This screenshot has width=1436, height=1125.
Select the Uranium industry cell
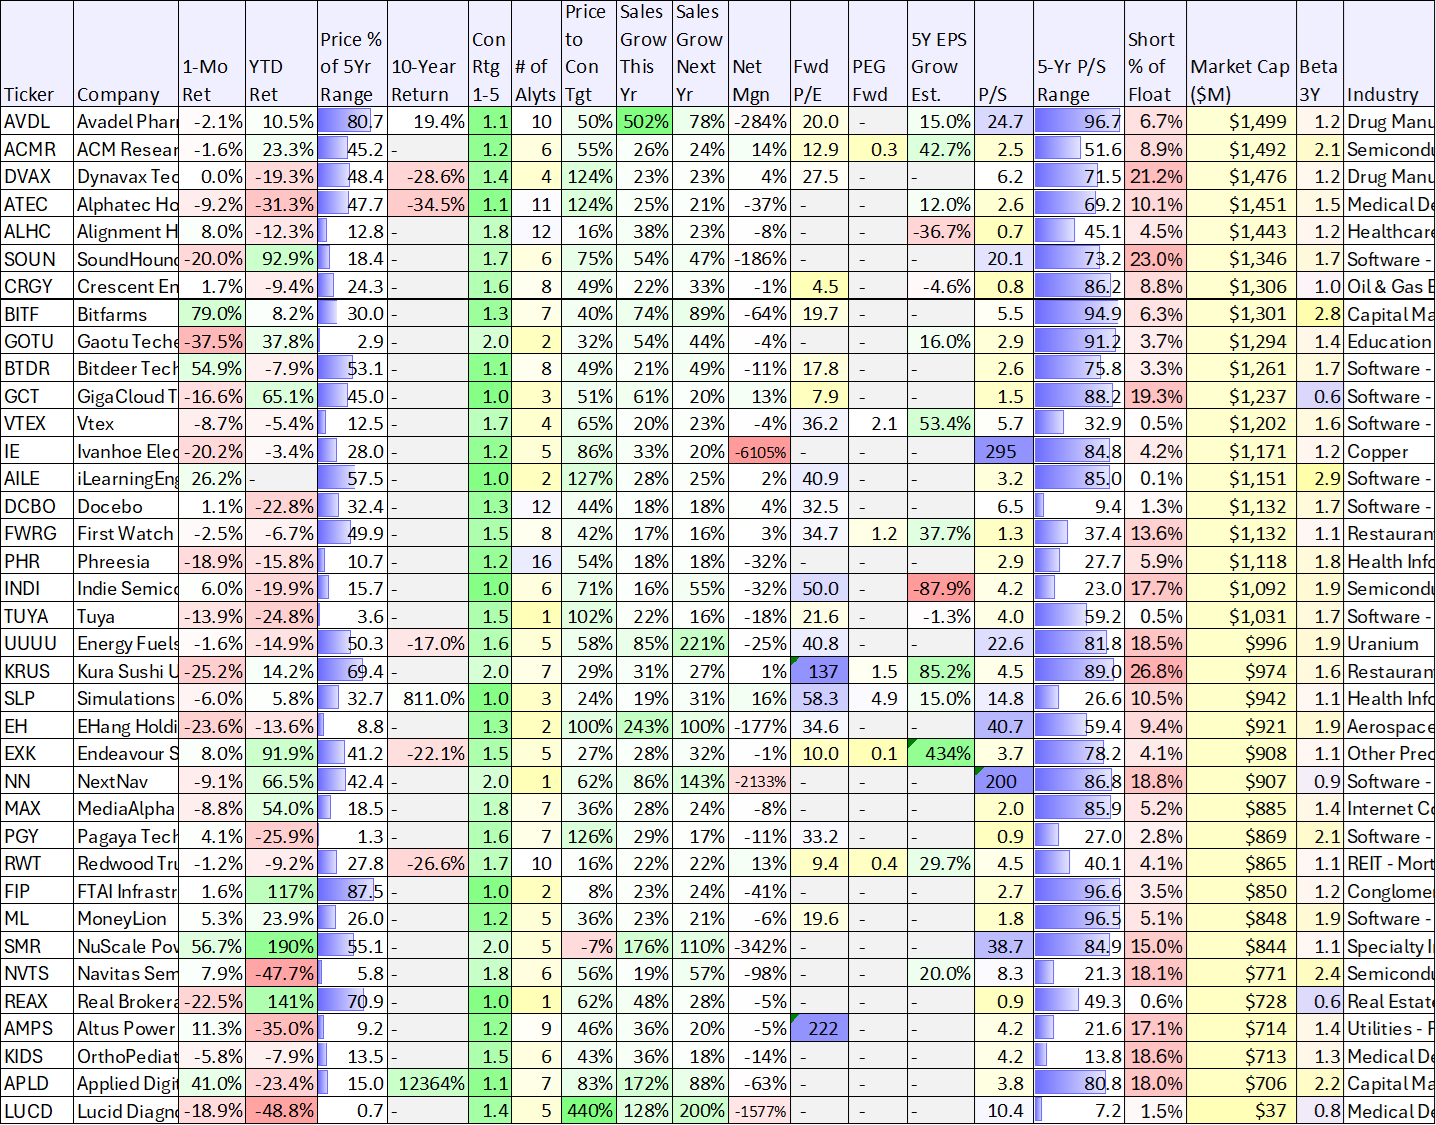pos(1390,644)
